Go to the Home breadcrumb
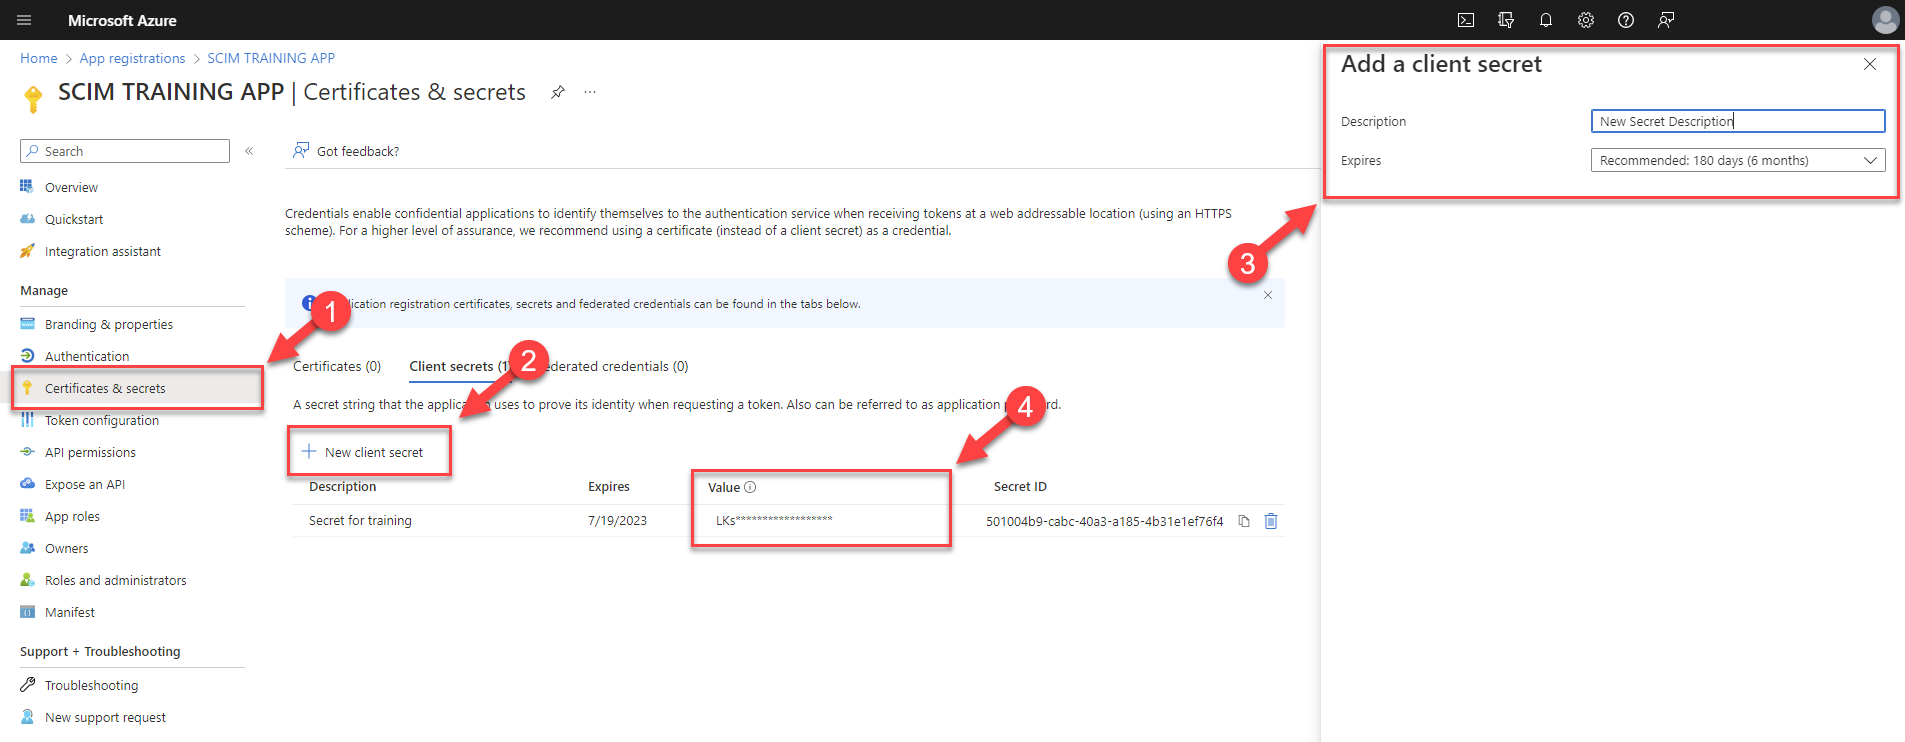Screen dimensions: 1905x742 click(39, 58)
